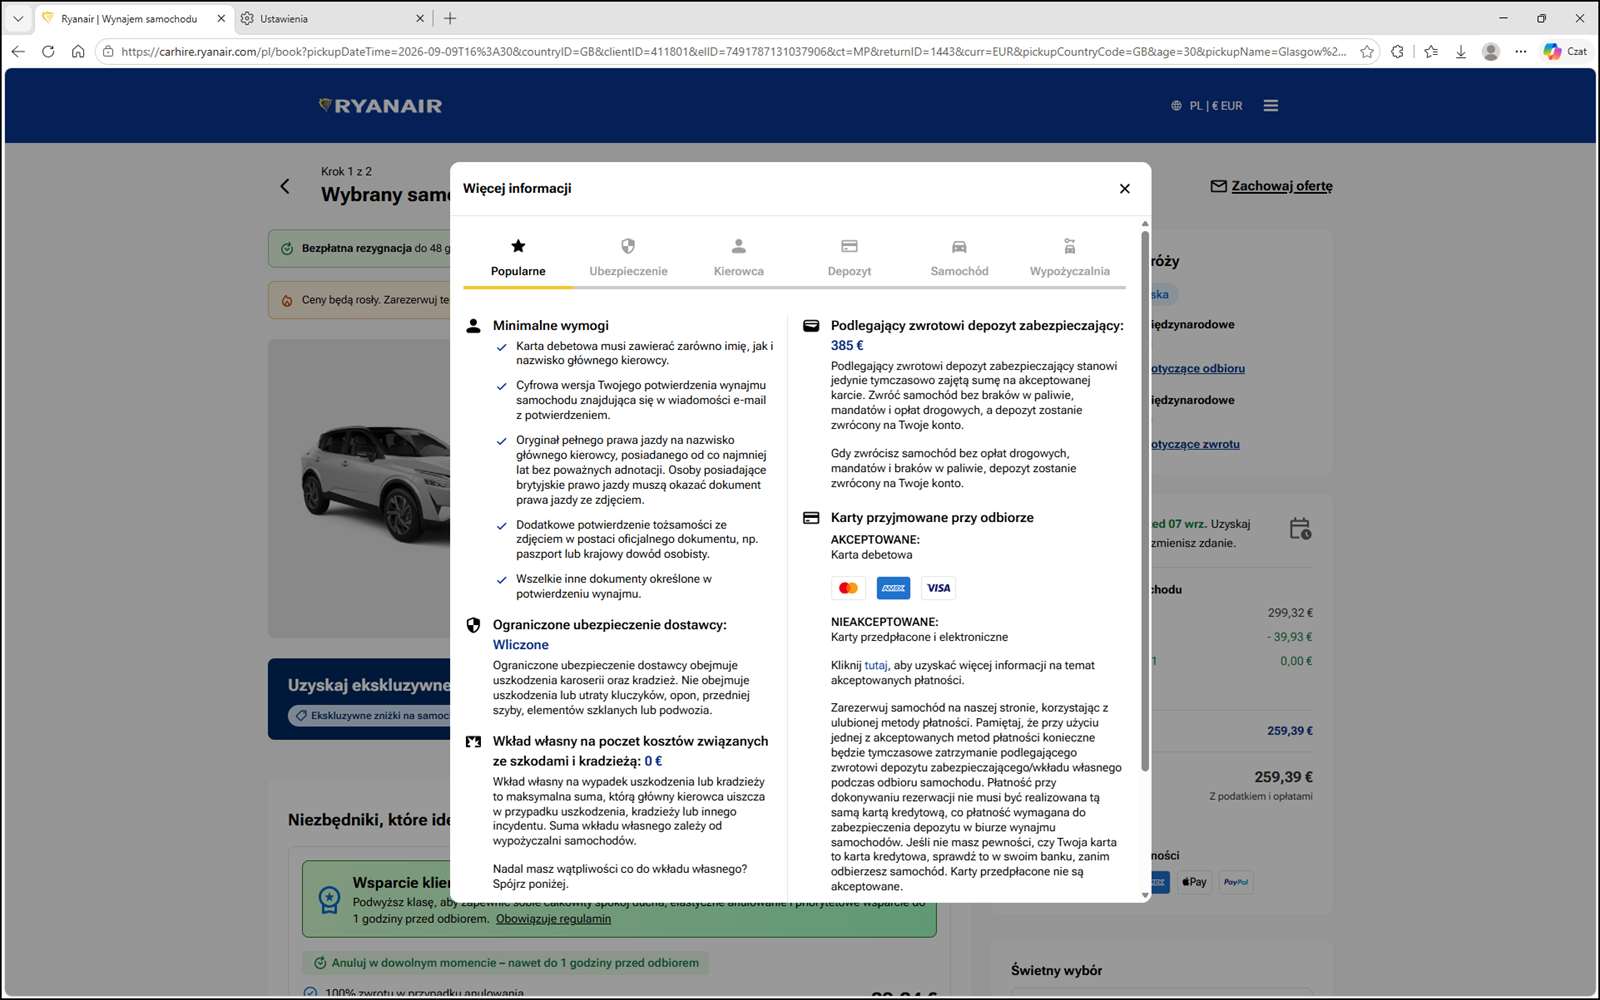Select the Depozyt tab

pyautogui.click(x=849, y=258)
